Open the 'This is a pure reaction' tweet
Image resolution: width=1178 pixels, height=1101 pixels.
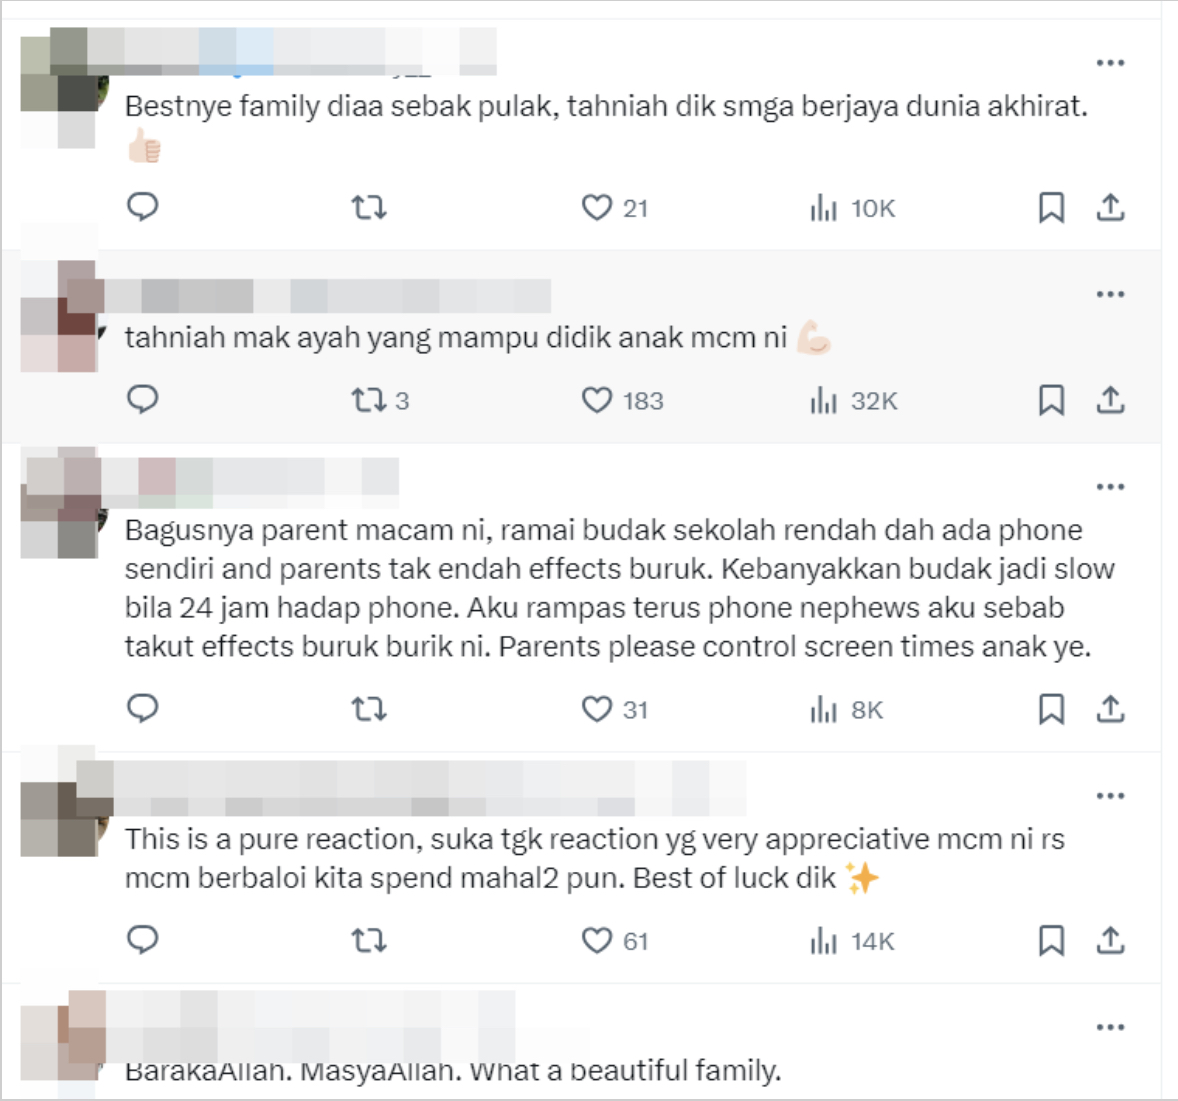coord(594,858)
